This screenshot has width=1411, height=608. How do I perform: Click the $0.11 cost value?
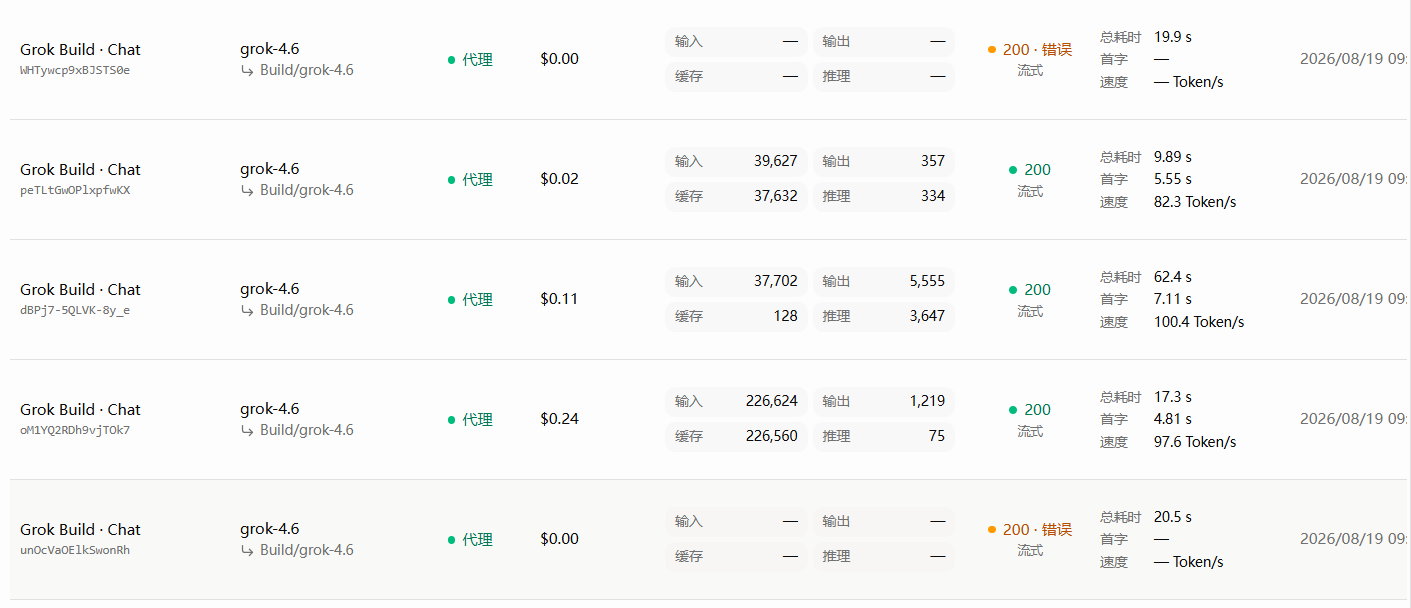pos(559,299)
